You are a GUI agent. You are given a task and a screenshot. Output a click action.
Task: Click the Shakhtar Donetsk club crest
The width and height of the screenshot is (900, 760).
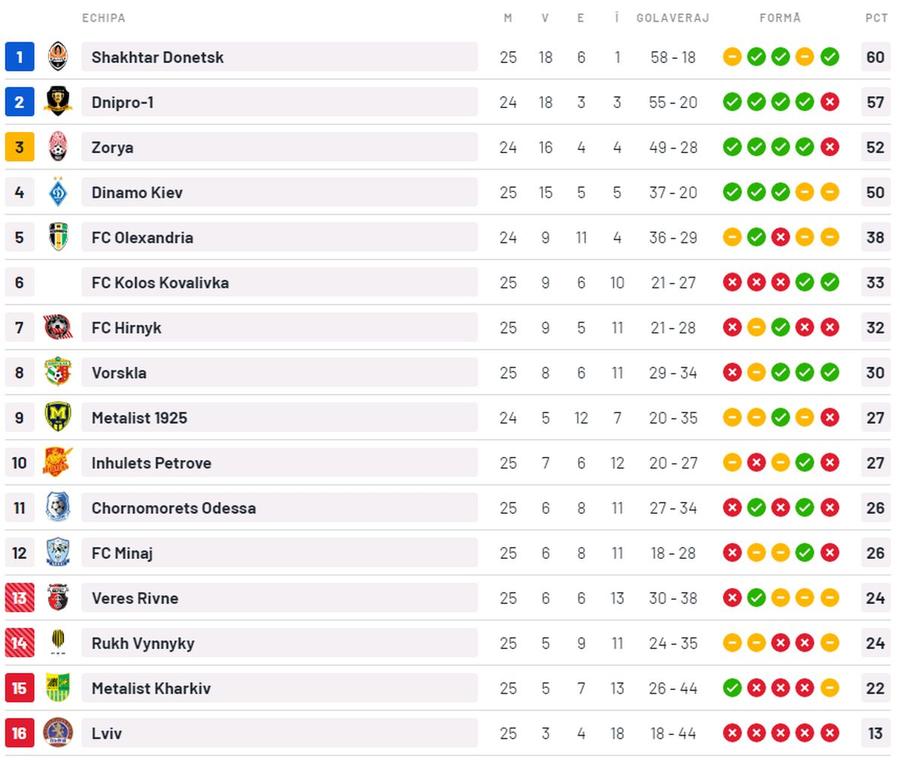tap(58, 56)
